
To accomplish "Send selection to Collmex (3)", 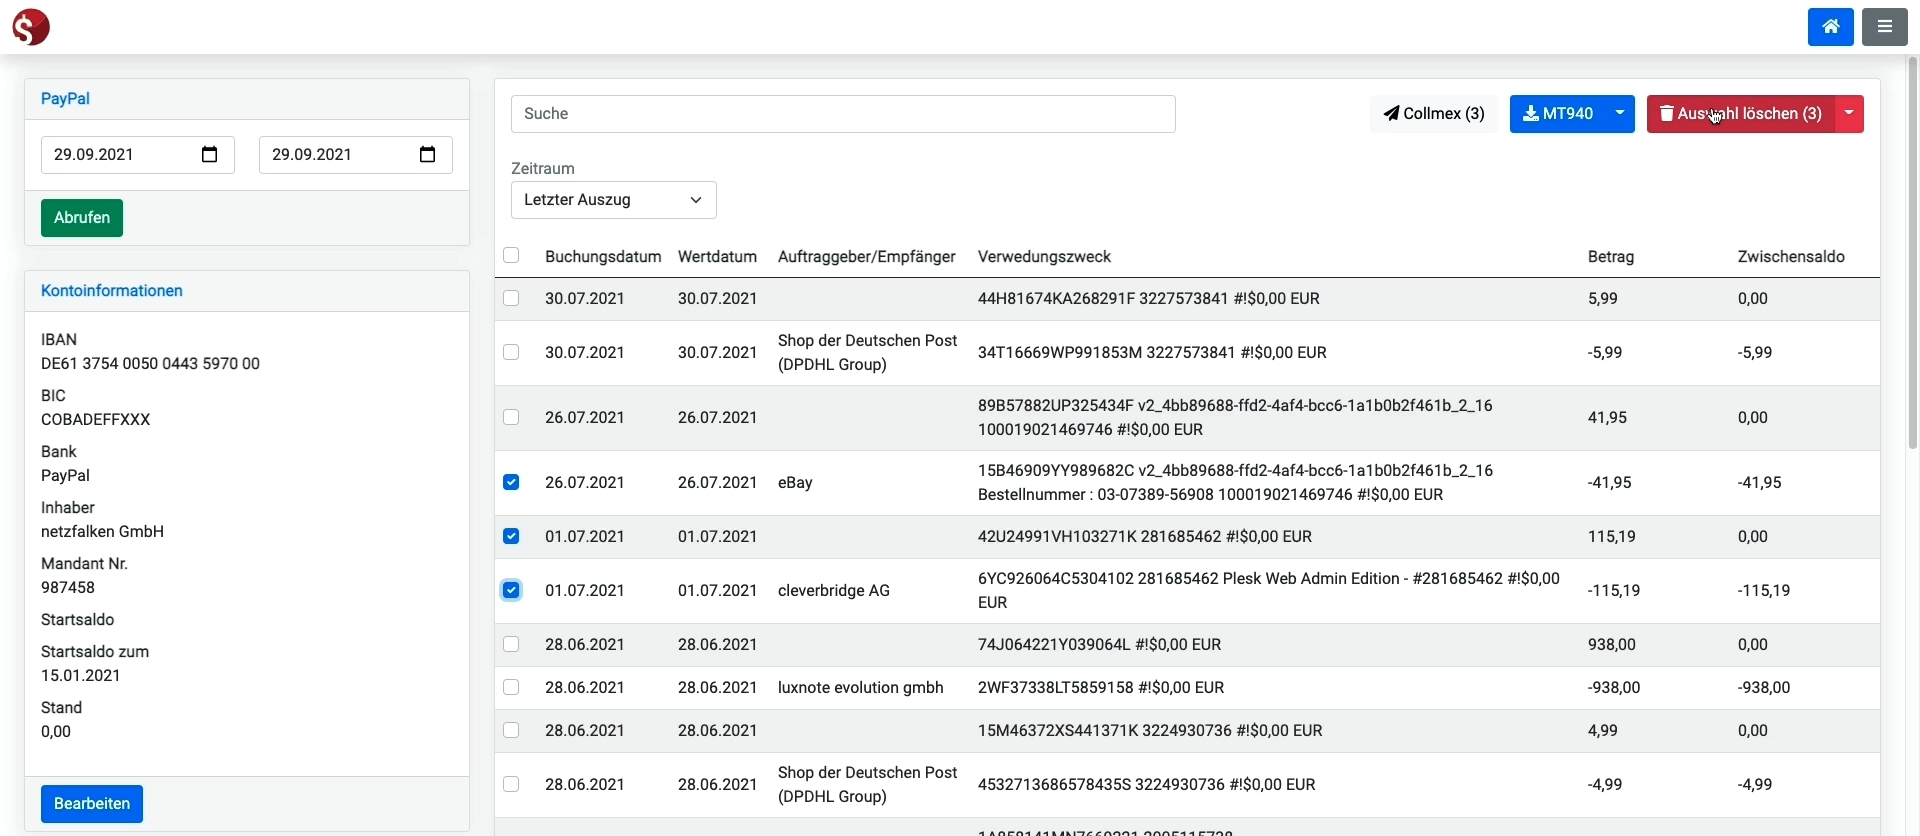I will click(1433, 114).
